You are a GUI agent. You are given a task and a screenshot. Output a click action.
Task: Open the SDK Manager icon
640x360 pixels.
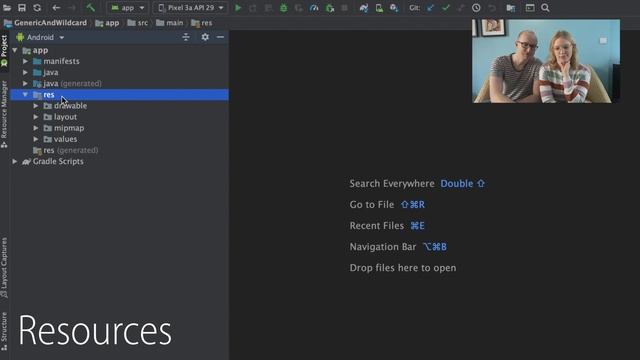coord(394,8)
